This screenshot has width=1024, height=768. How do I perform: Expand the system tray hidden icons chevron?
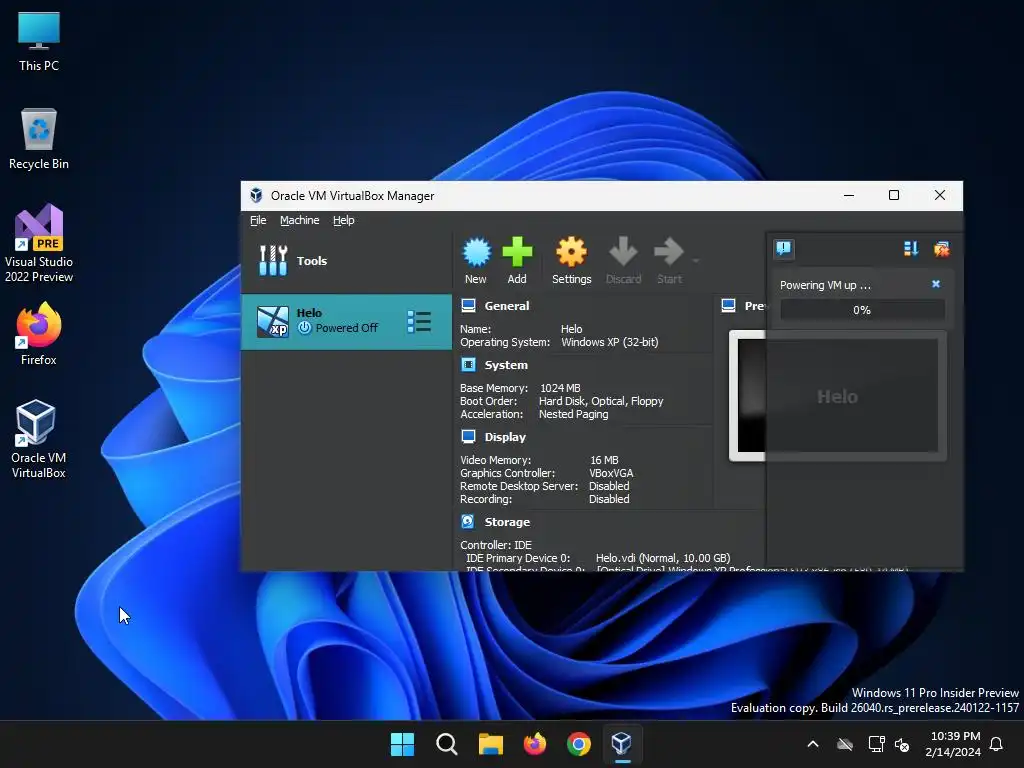pyautogui.click(x=813, y=744)
